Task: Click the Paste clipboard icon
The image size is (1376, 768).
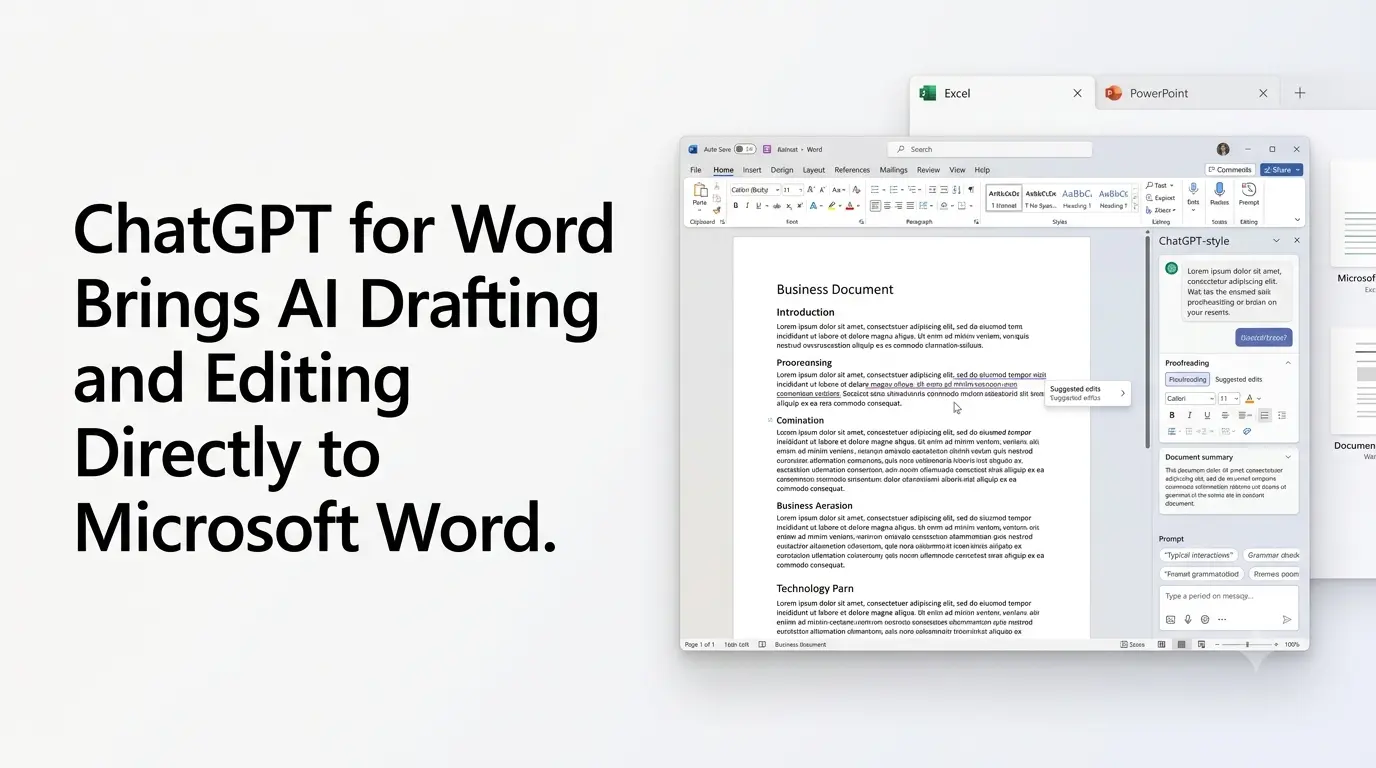Action: 700,190
